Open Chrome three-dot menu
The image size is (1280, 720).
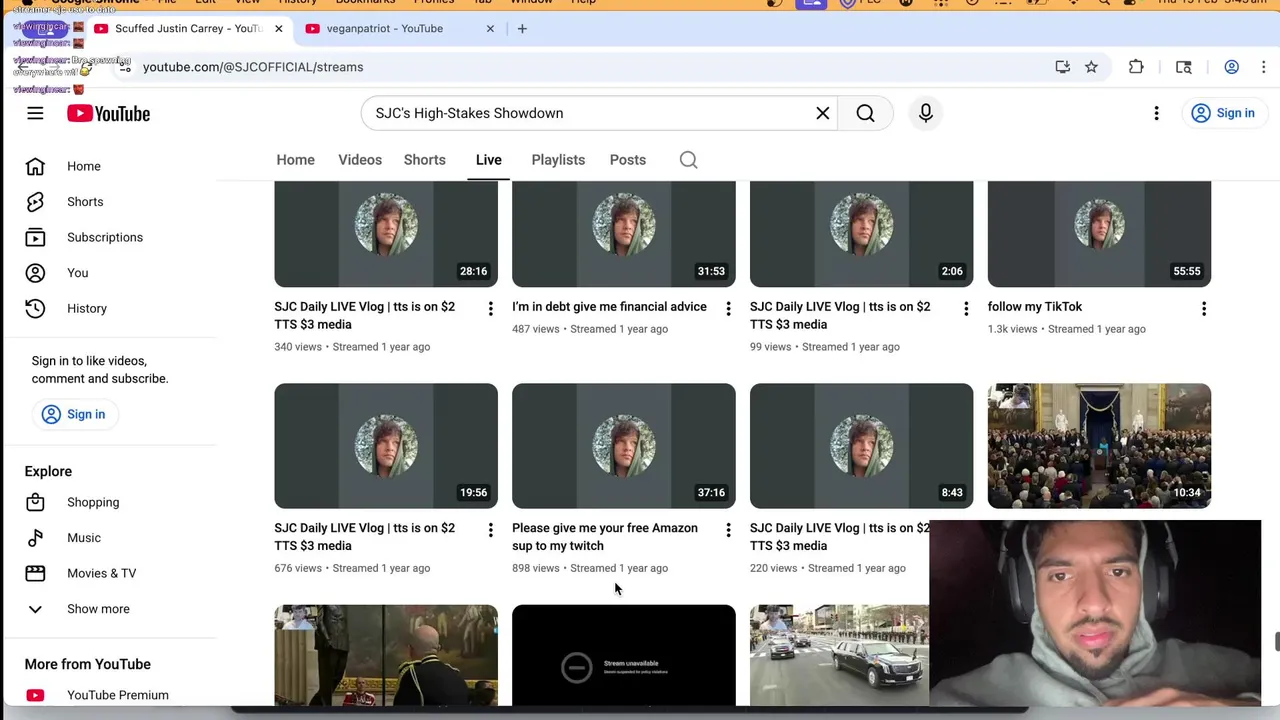1265,67
